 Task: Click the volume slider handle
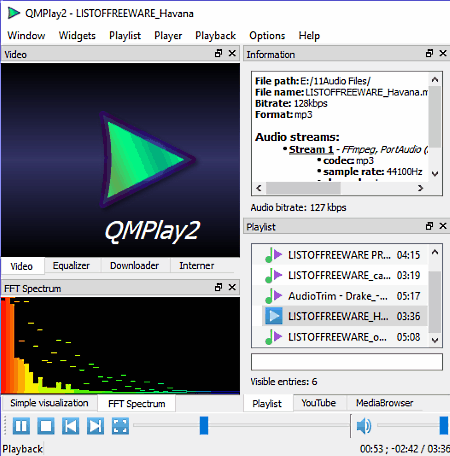point(444,425)
